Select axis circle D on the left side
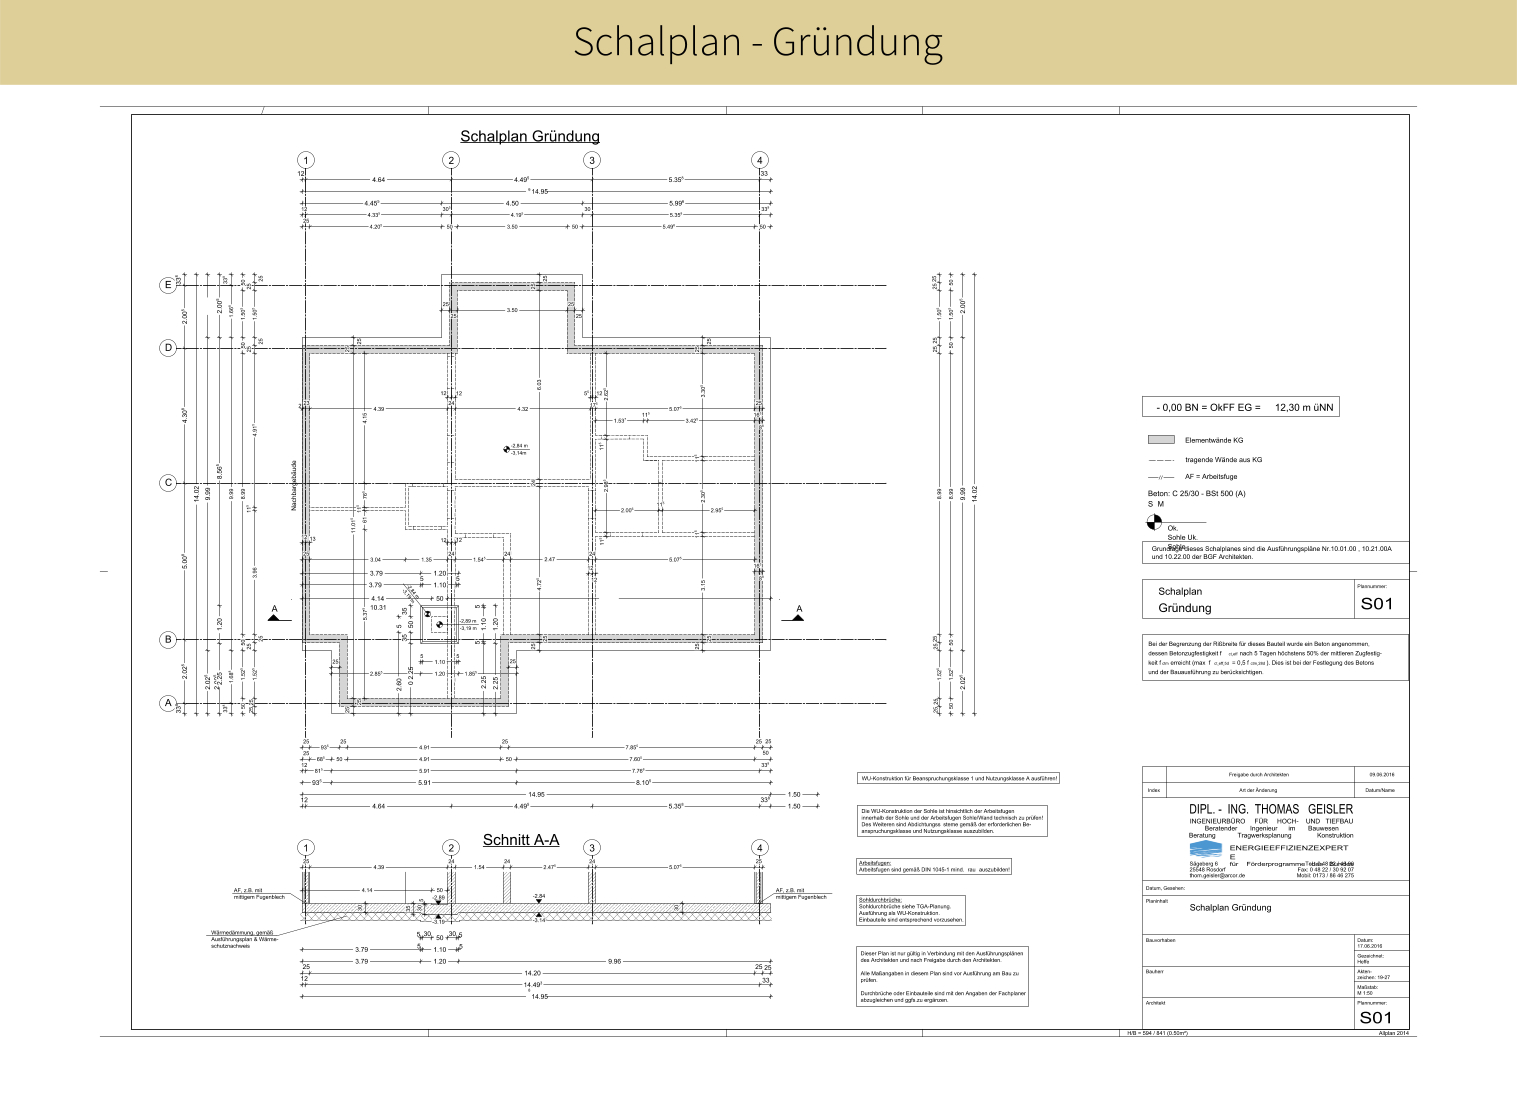1517x1102 pixels. [x=168, y=348]
